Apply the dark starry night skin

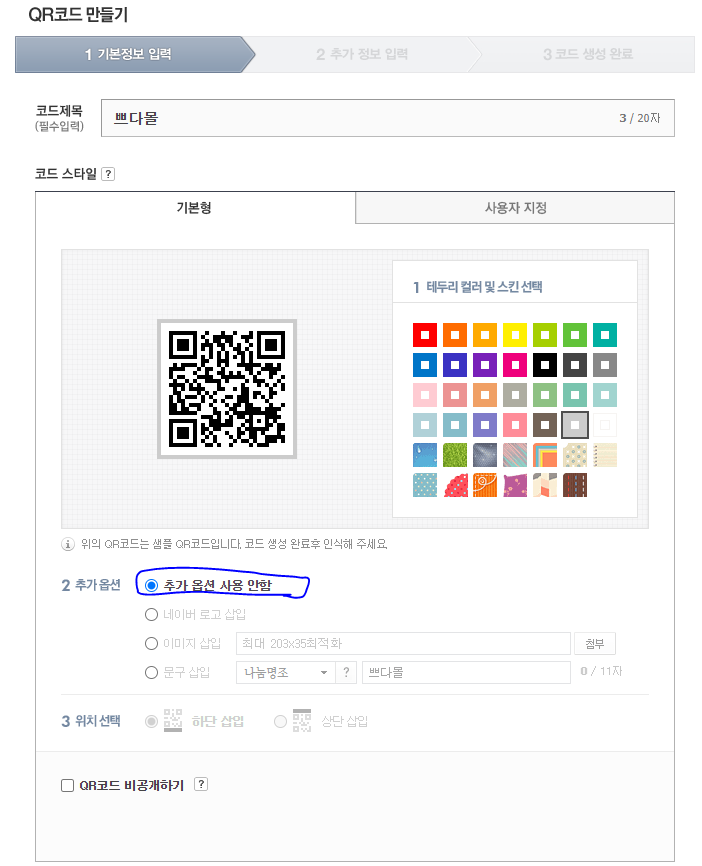(484, 455)
